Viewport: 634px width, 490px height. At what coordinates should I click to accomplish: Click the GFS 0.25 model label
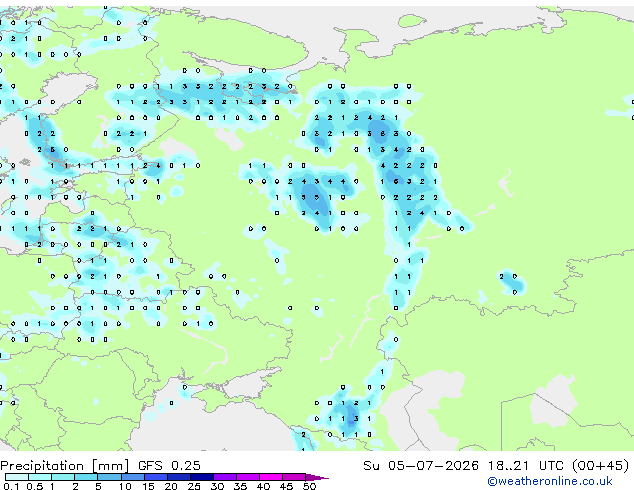click(x=169, y=466)
